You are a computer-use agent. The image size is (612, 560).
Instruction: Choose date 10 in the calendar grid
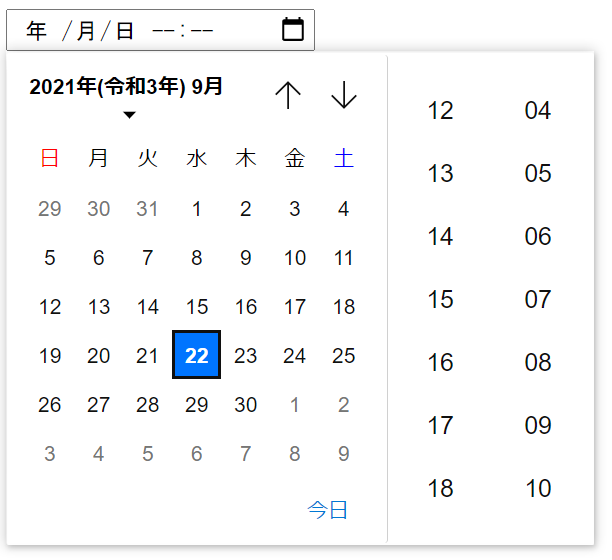[295, 258]
